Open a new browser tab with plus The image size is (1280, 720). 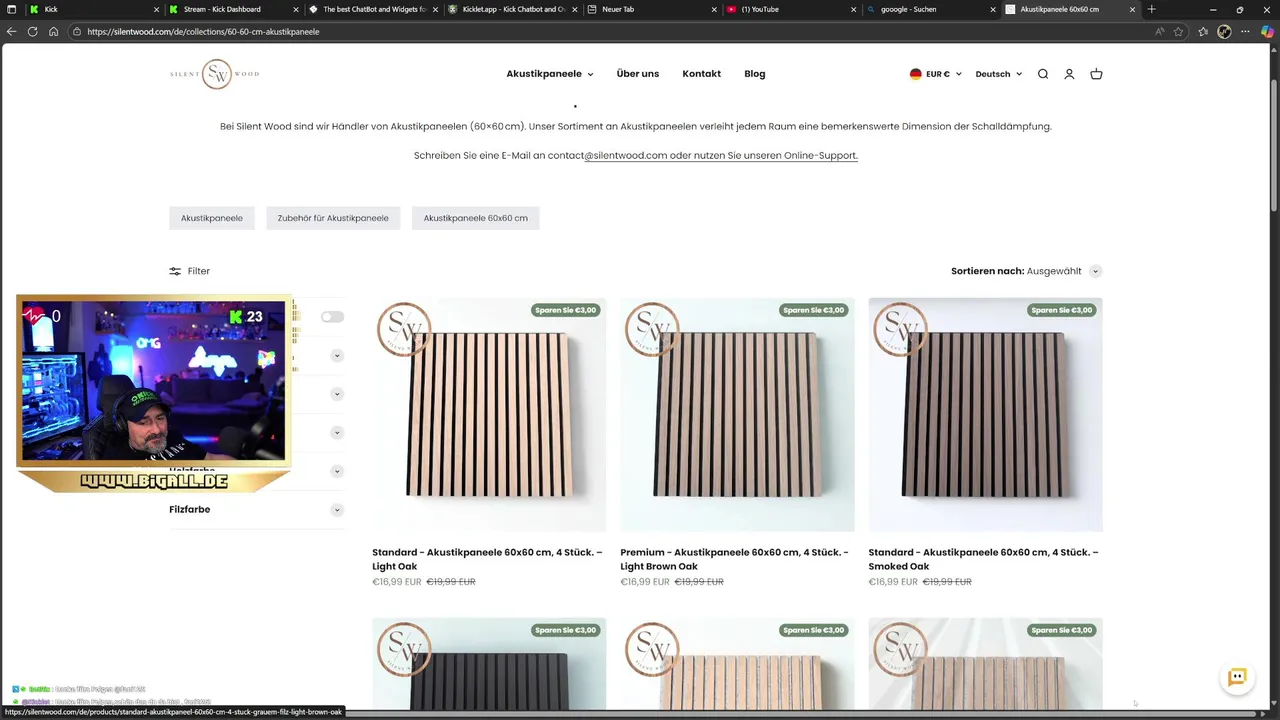pyautogui.click(x=1152, y=9)
